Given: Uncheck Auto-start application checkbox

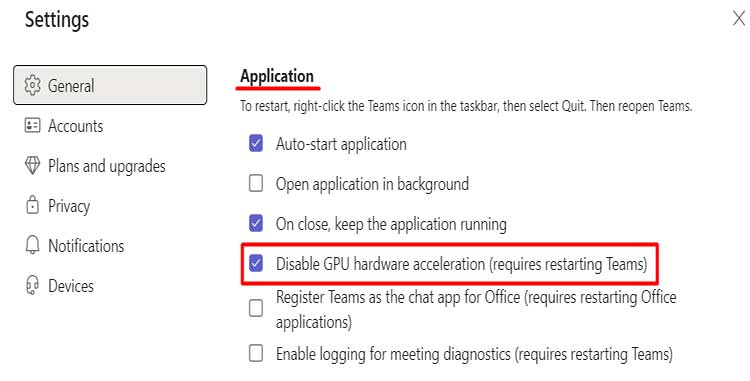Looking at the screenshot, I should pyautogui.click(x=256, y=143).
